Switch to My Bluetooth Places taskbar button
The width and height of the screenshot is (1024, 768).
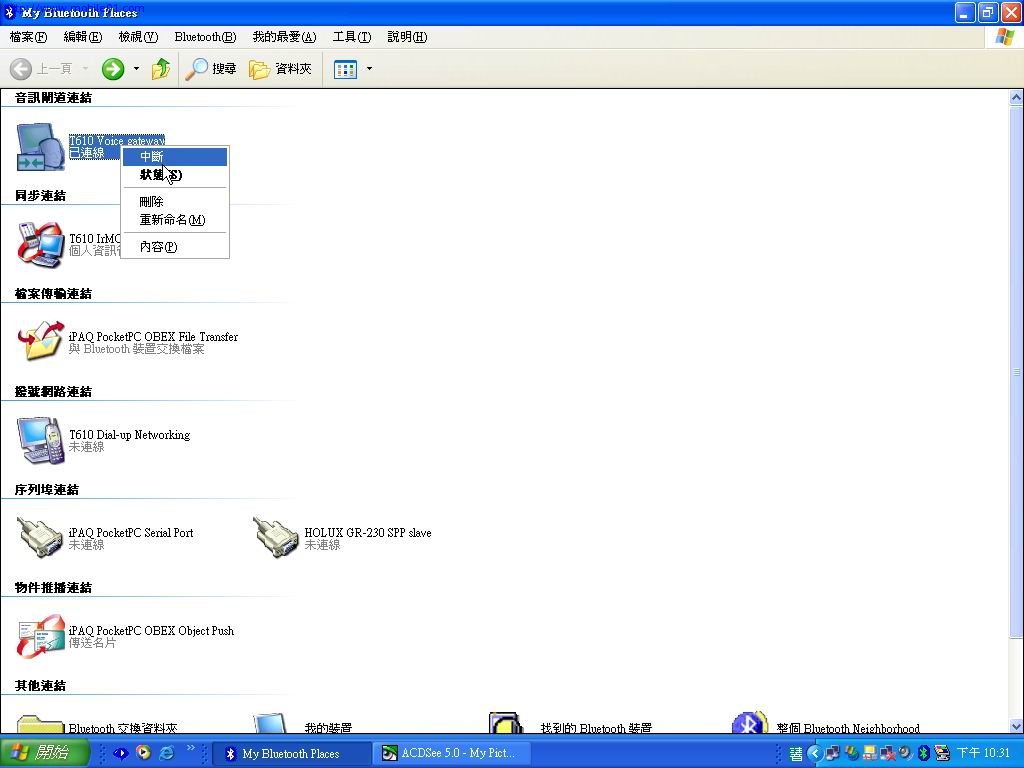292,754
